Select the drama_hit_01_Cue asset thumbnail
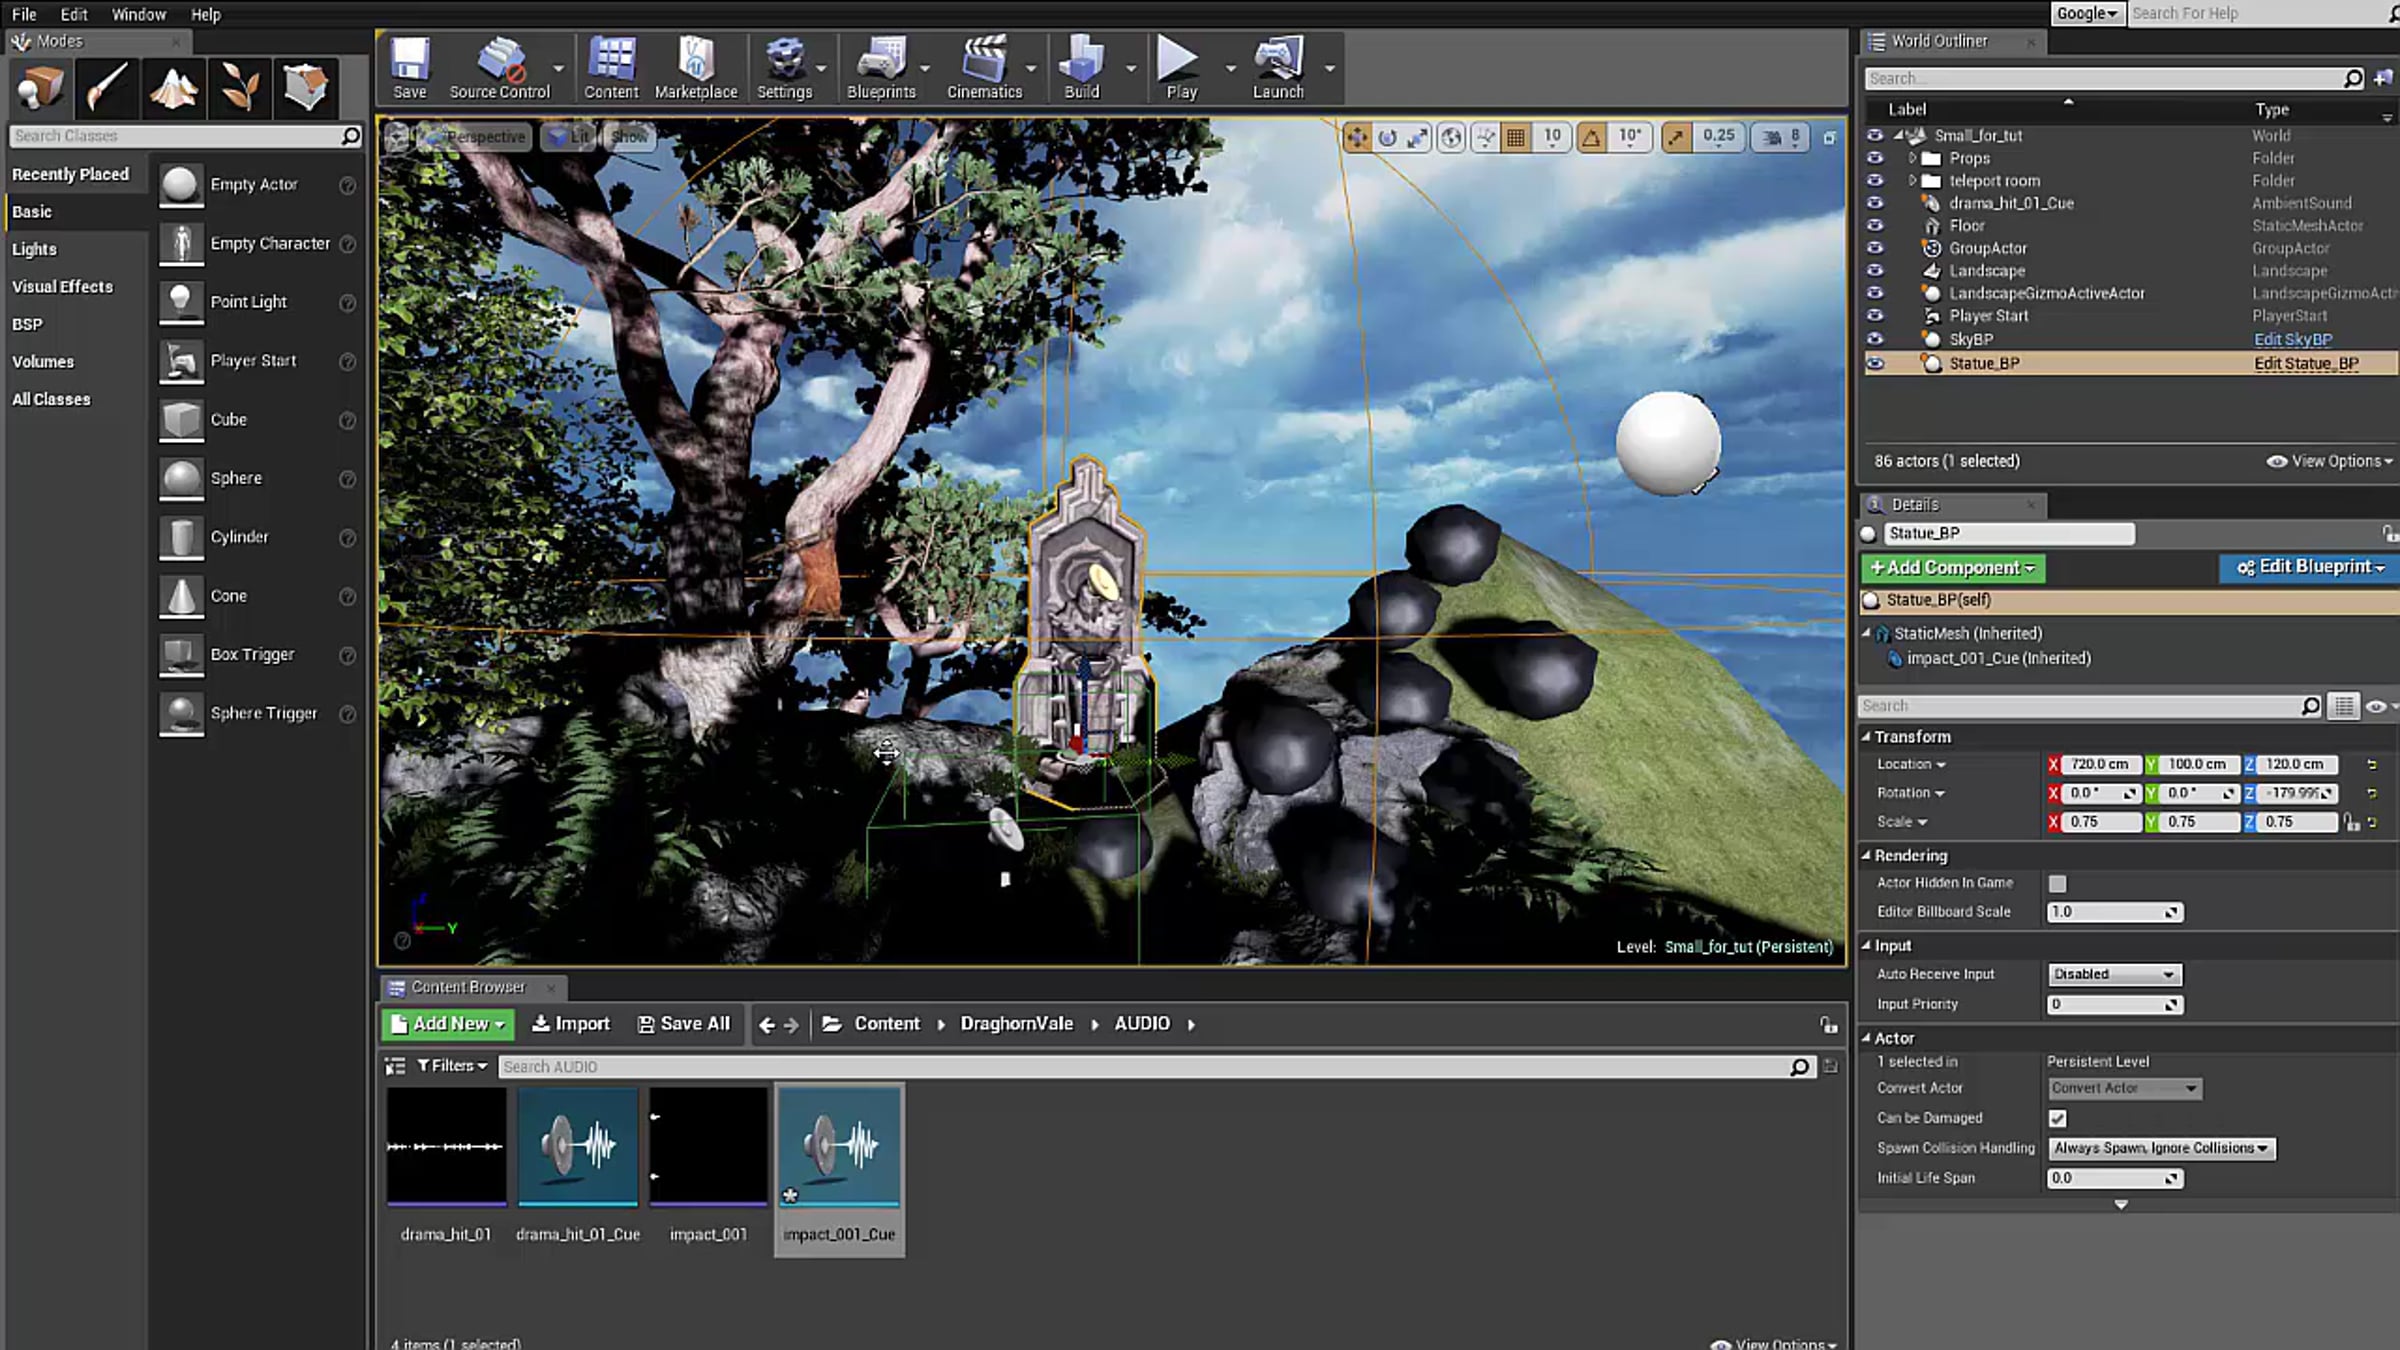This screenshot has height=1350, width=2400. pos(578,1147)
